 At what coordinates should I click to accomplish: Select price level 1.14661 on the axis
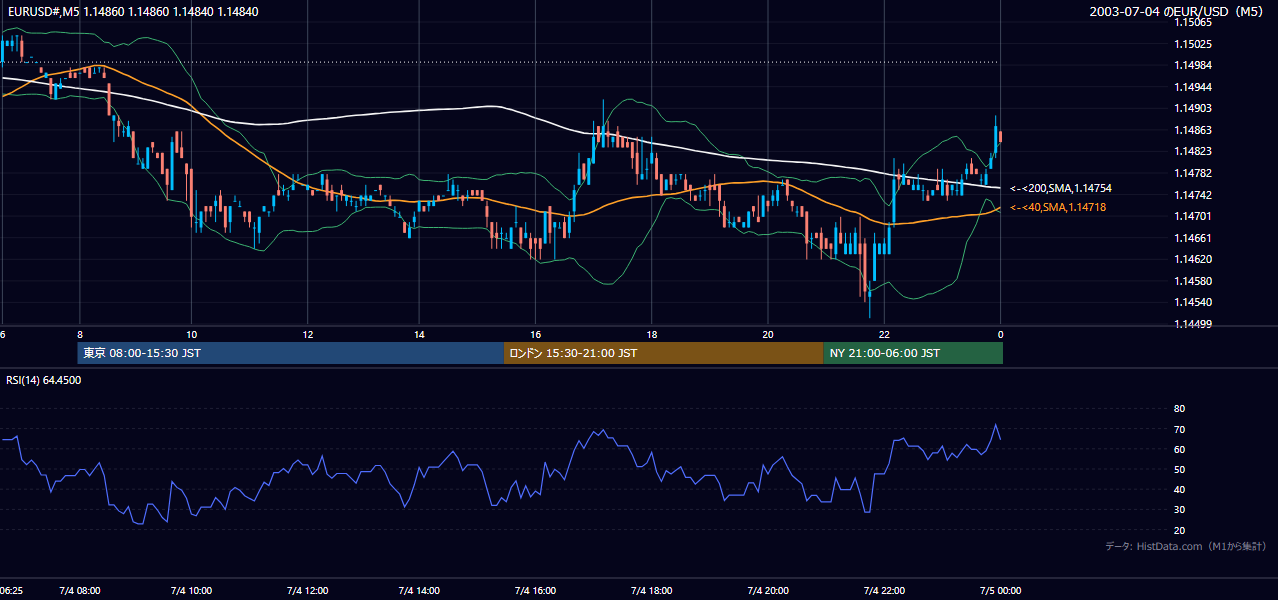pos(1192,238)
